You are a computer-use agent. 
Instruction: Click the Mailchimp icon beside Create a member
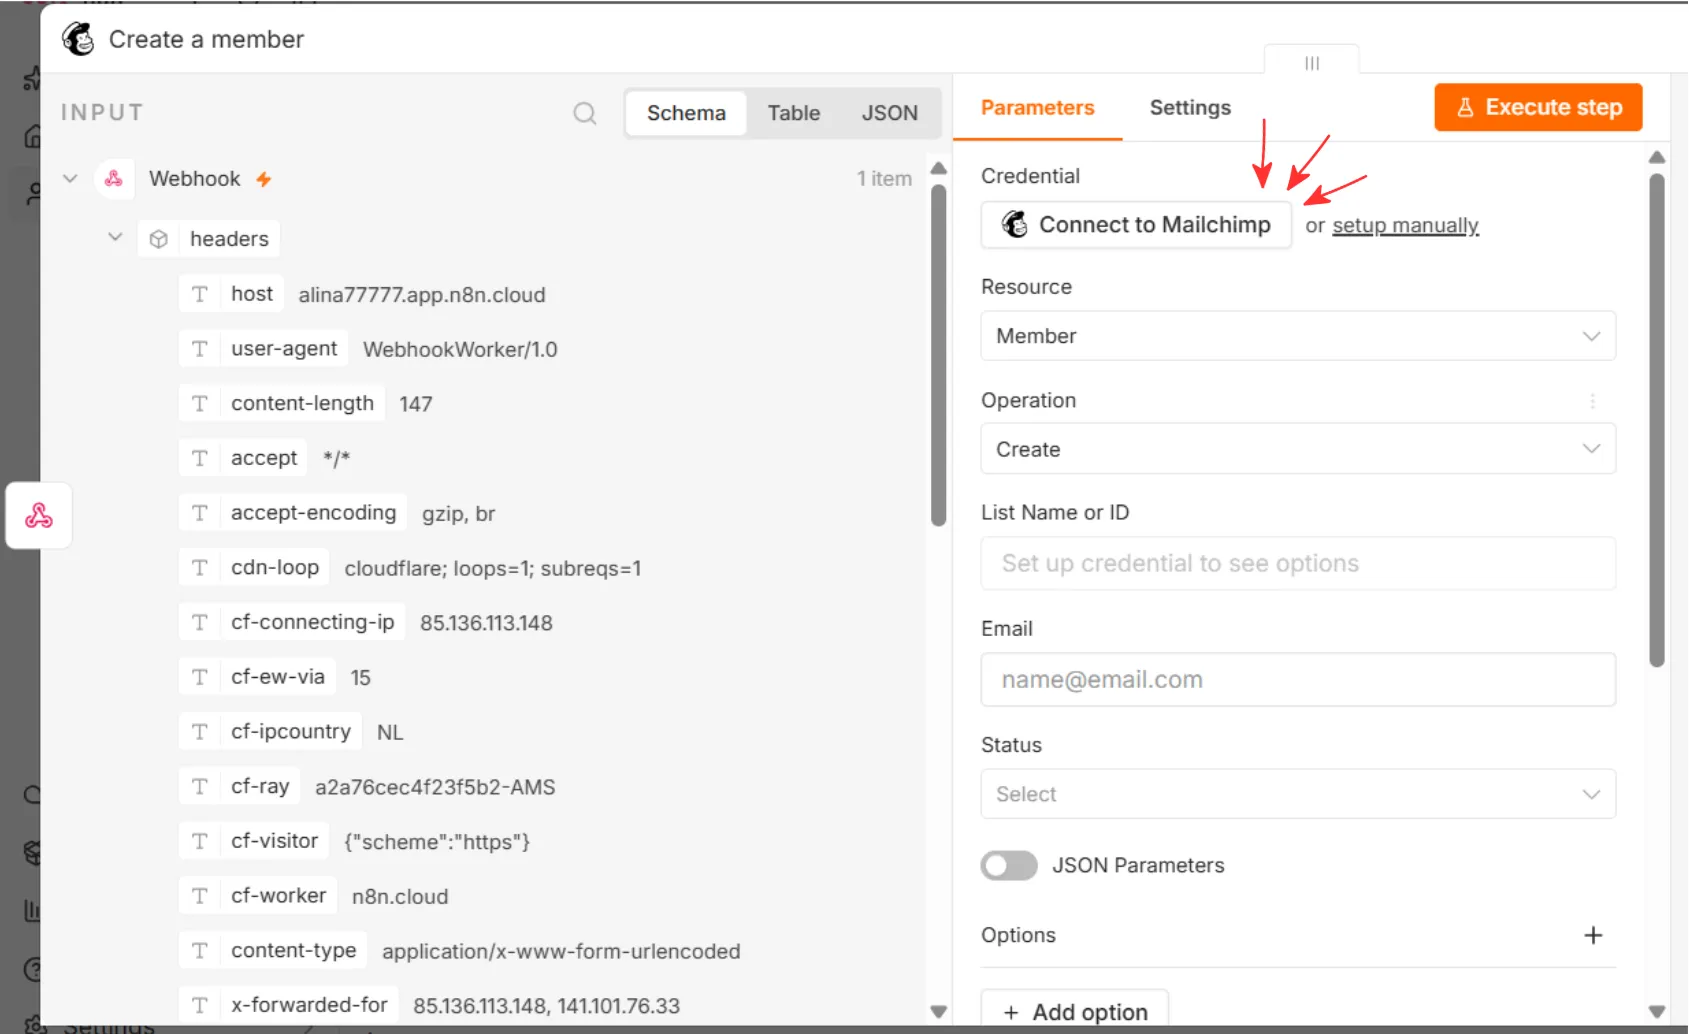[x=78, y=39]
